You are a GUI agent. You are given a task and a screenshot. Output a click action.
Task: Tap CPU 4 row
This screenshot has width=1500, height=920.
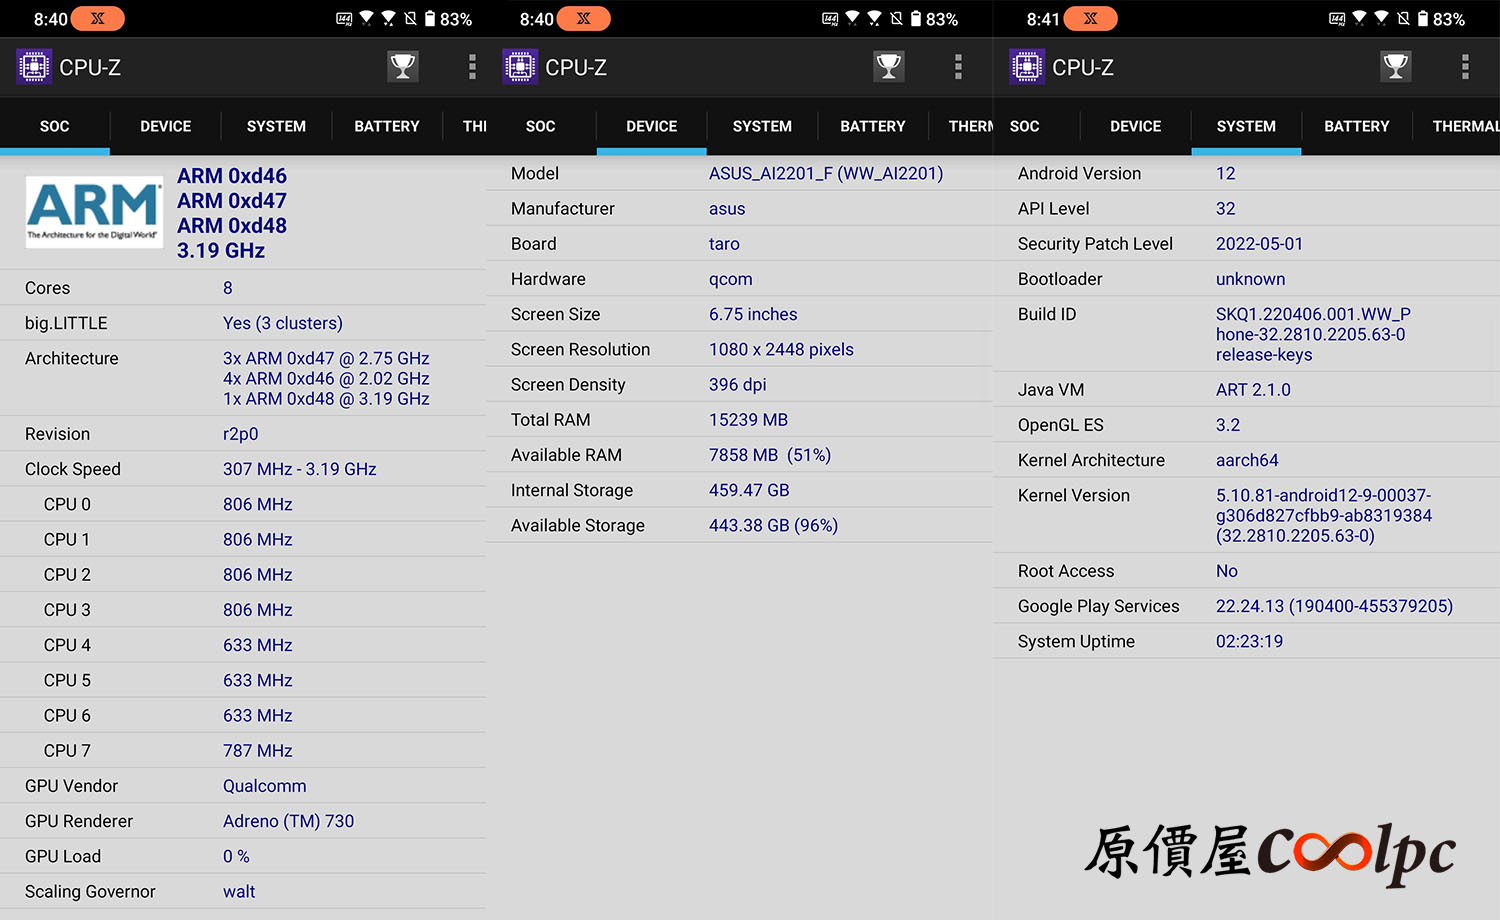(243, 645)
